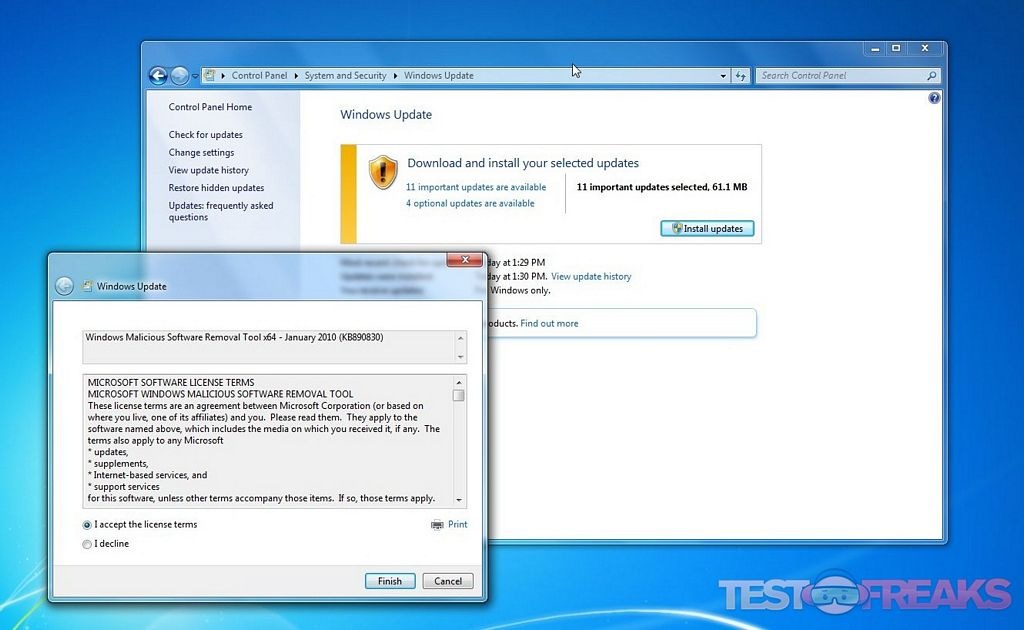This screenshot has height=630, width=1024.
Task: Click the KB890830 update name text
Action: point(234,338)
